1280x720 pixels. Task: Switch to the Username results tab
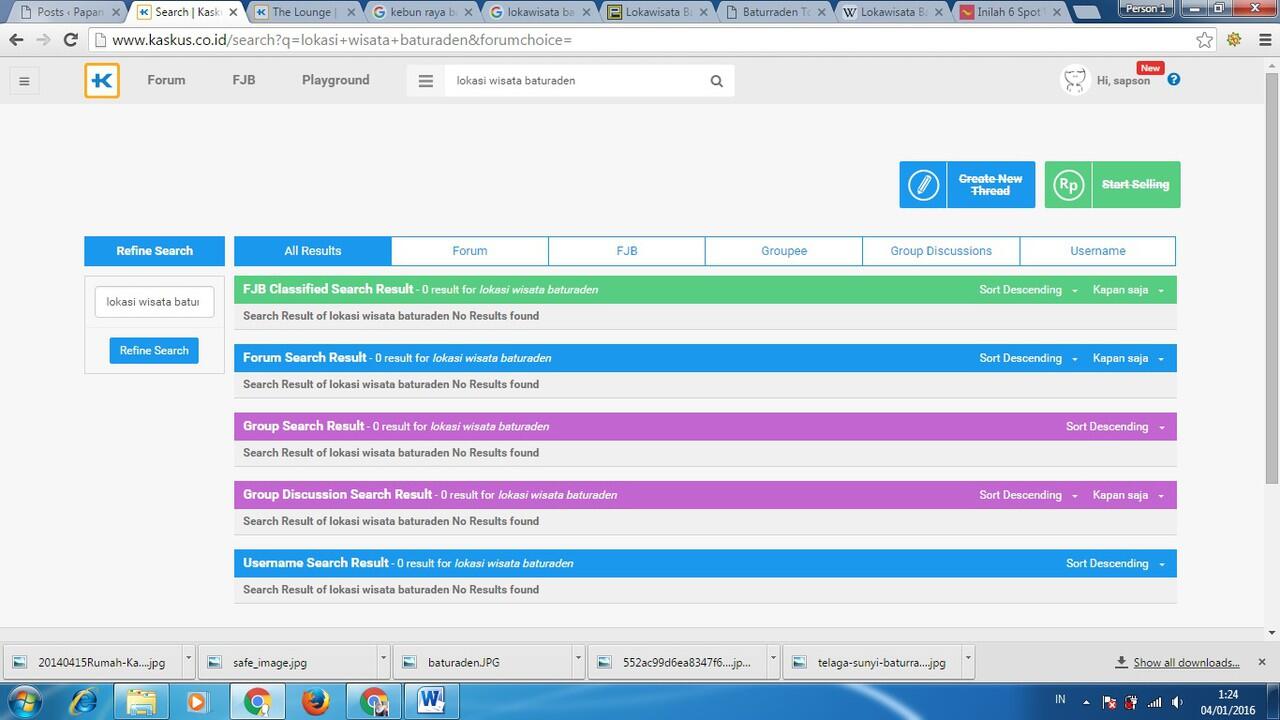point(1098,251)
